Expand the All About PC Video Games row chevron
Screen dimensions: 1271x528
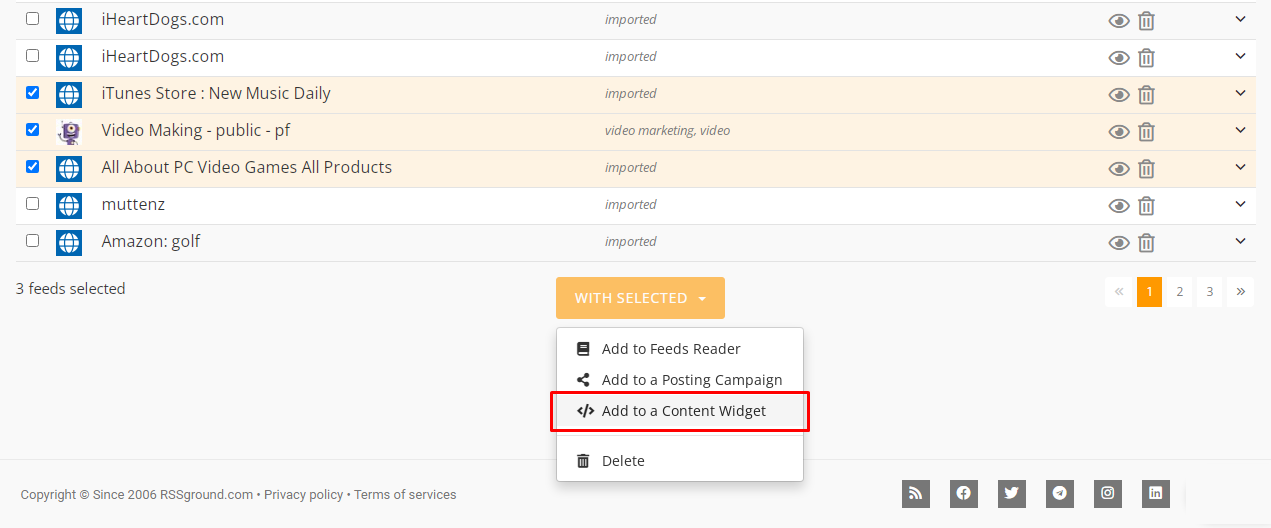[1240, 167]
